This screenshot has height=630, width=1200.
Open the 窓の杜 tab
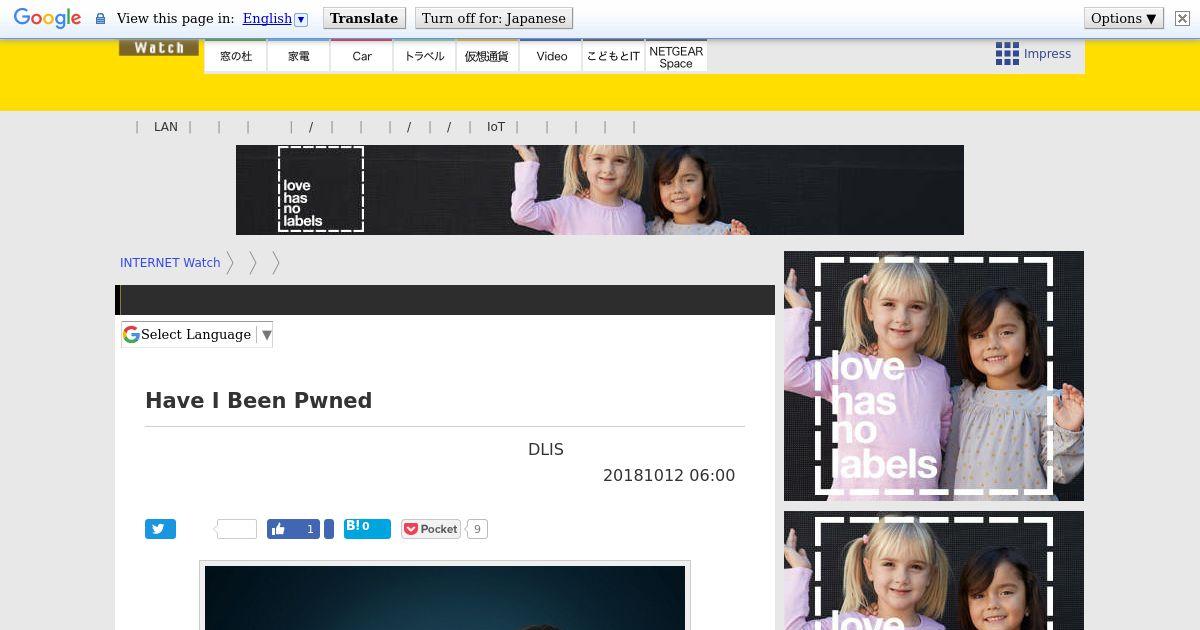[236, 56]
